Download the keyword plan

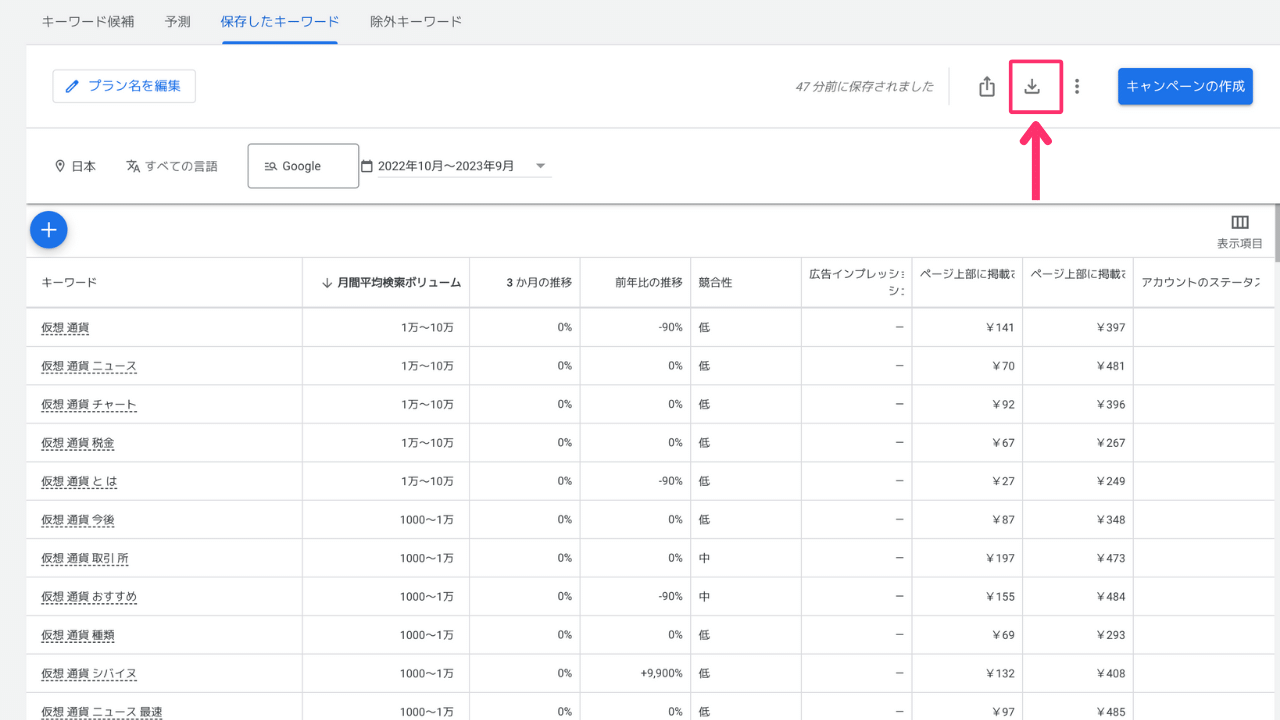pyautogui.click(x=1032, y=86)
